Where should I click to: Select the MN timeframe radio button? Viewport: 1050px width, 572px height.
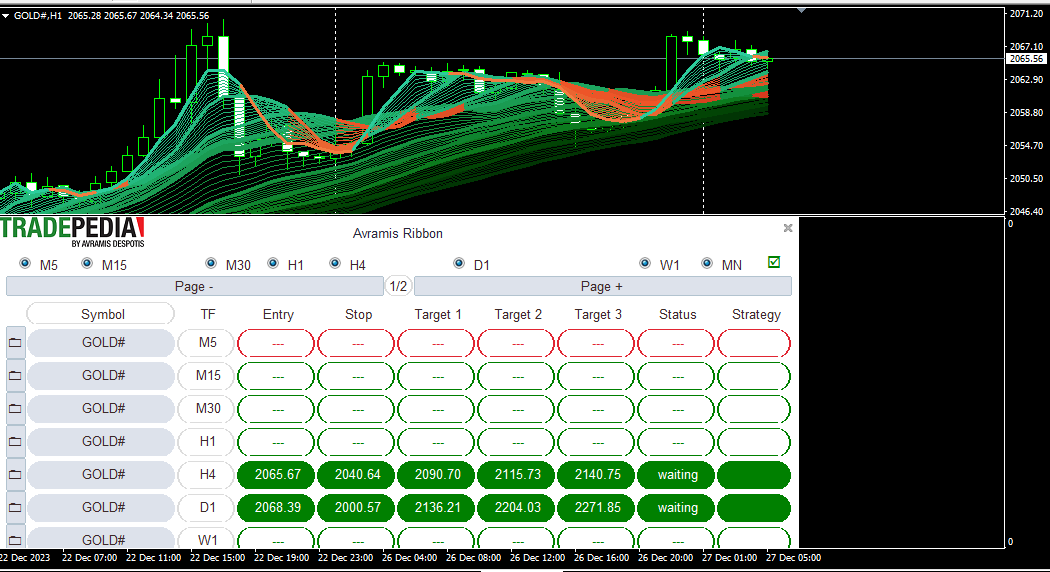pyautogui.click(x=707, y=263)
